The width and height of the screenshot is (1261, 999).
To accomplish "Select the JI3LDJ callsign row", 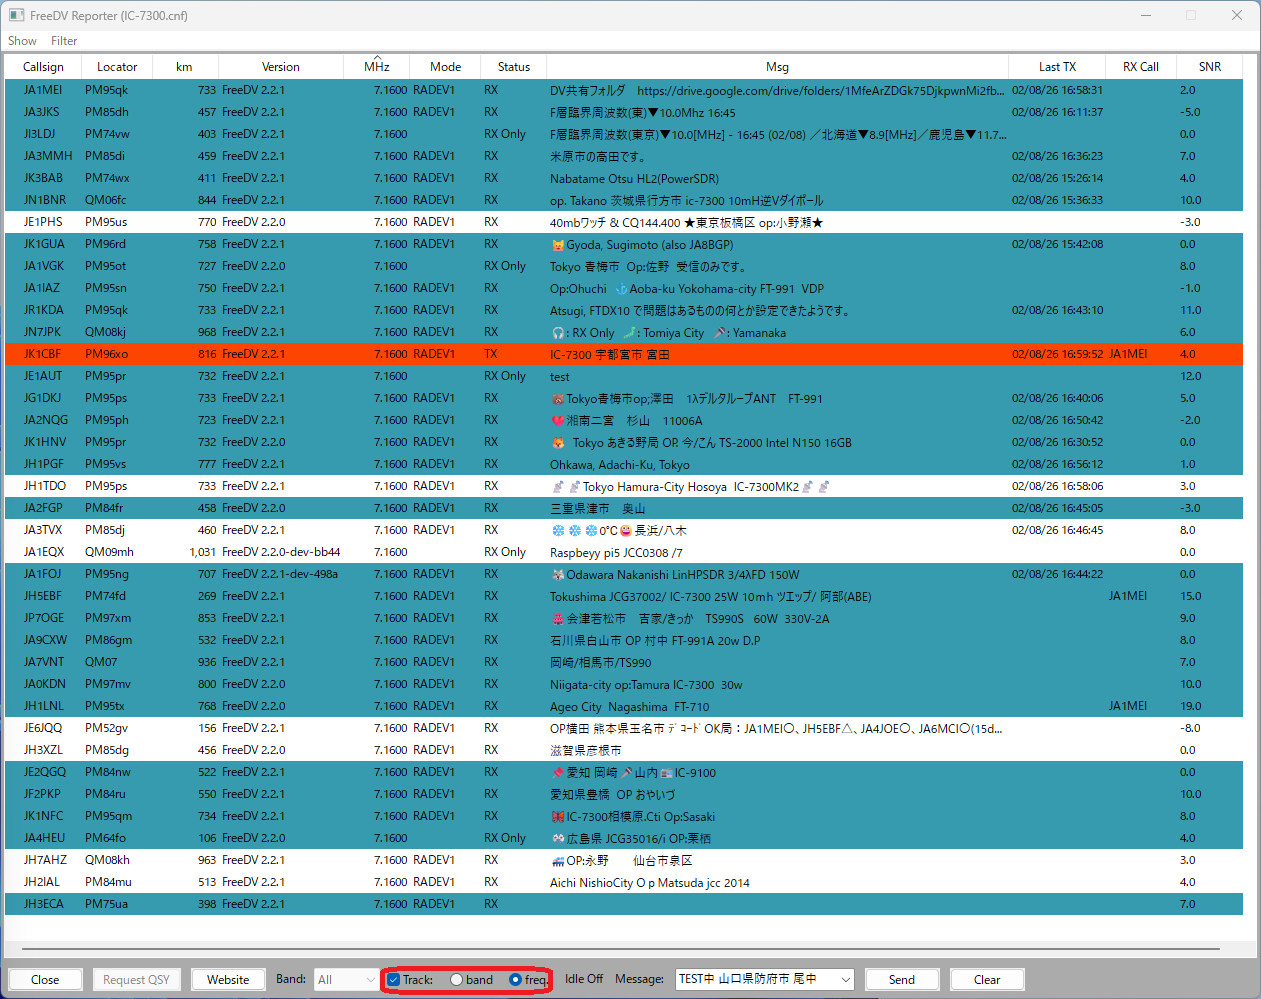I will (x=624, y=134).
